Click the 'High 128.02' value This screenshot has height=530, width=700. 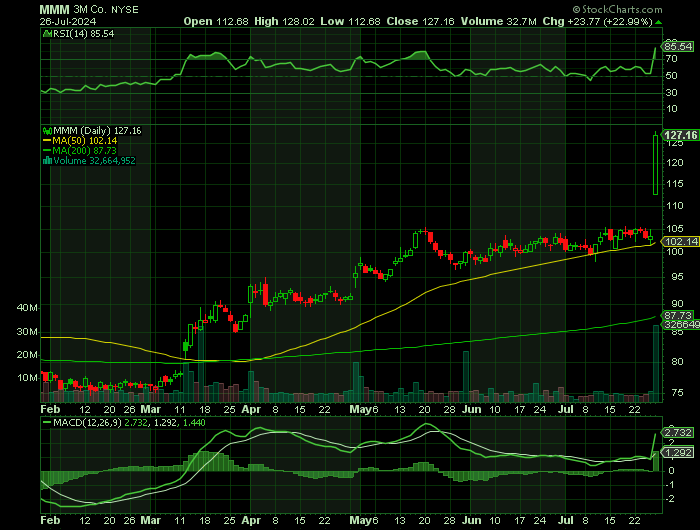(284, 21)
